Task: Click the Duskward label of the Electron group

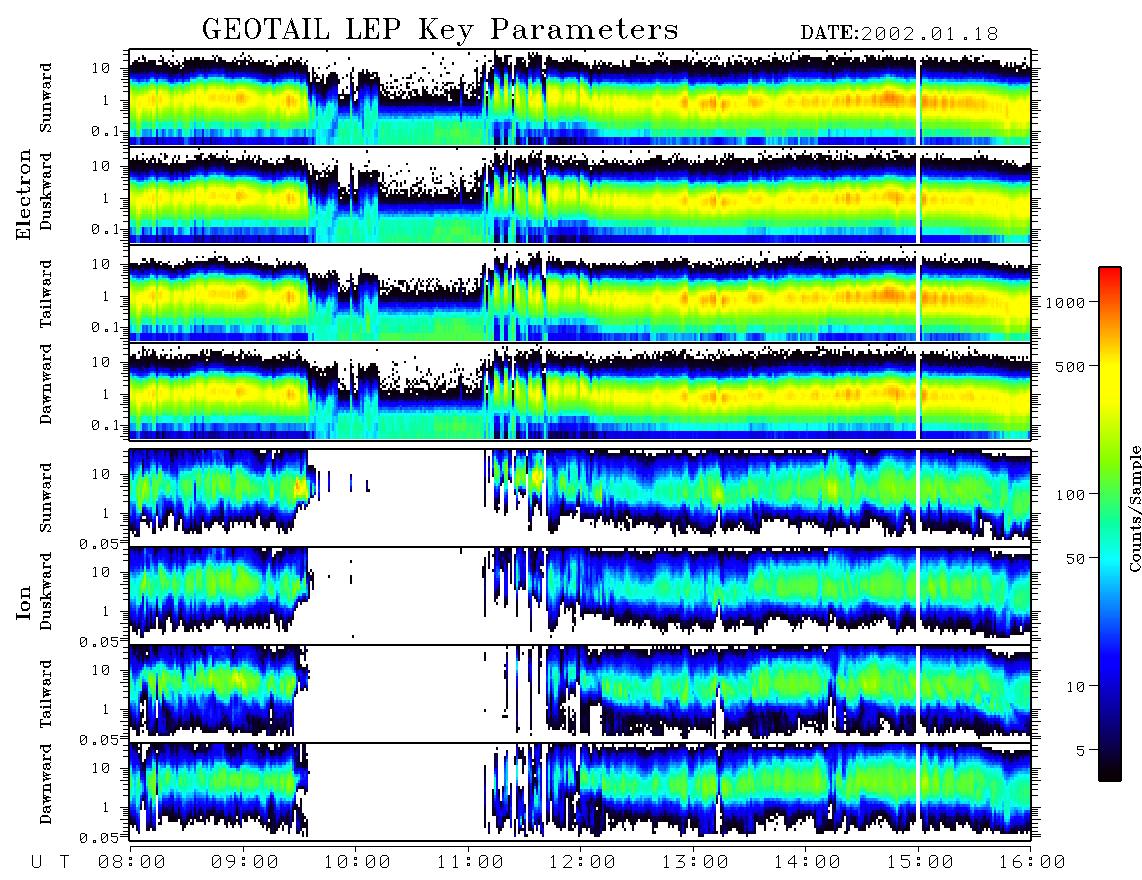Action: pos(46,191)
